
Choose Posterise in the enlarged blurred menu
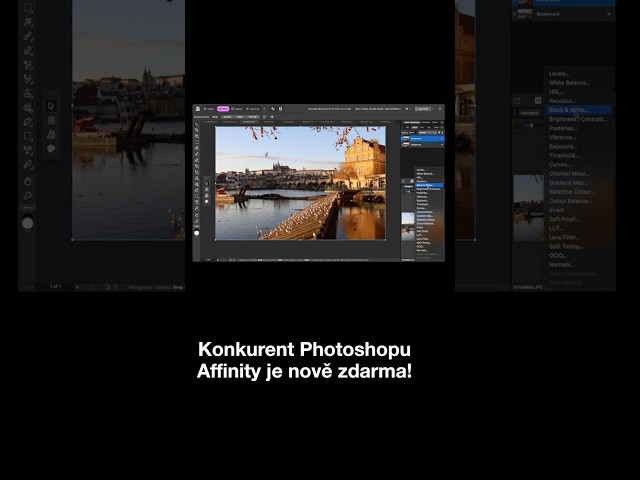click(563, 128)
